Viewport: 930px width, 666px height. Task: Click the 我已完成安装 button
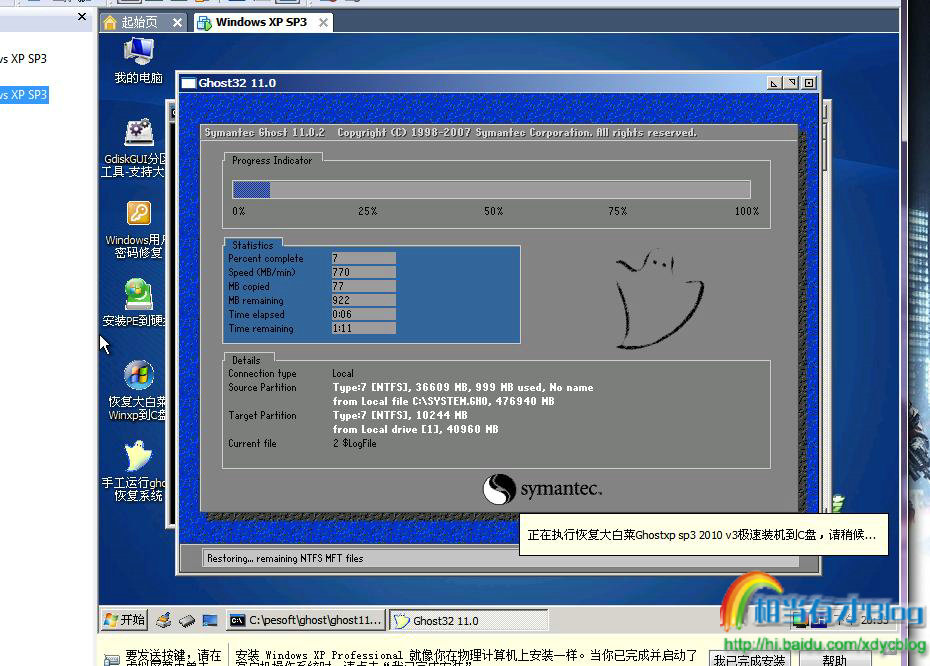[x=749, y=659]
